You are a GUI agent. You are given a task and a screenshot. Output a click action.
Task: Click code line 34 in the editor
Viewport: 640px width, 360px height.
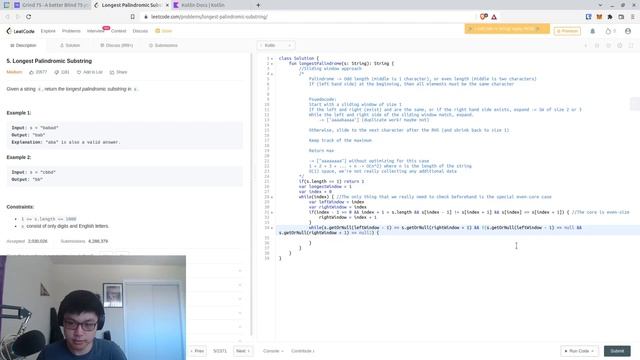(457, 230)
